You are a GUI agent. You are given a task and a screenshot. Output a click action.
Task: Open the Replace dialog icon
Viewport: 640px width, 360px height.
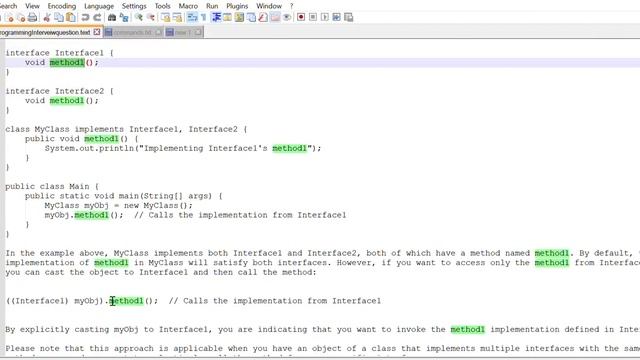coord(124,17)
